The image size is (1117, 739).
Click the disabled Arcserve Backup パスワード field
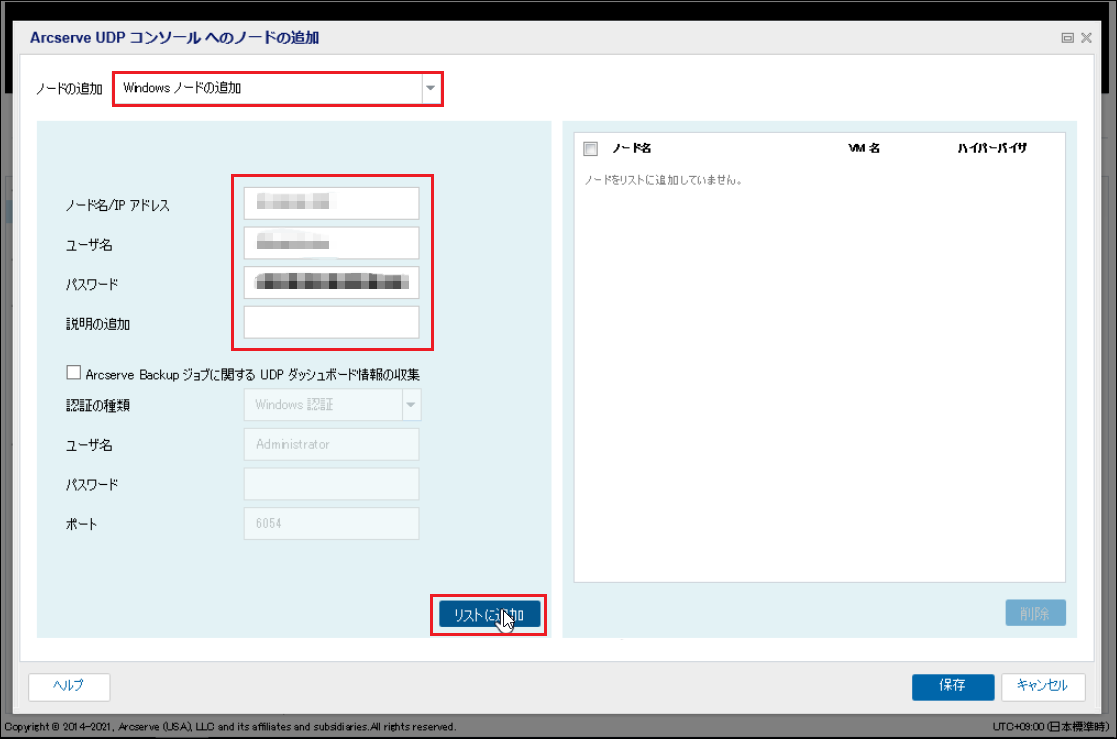pyautogui.click(x=331, y=485)
